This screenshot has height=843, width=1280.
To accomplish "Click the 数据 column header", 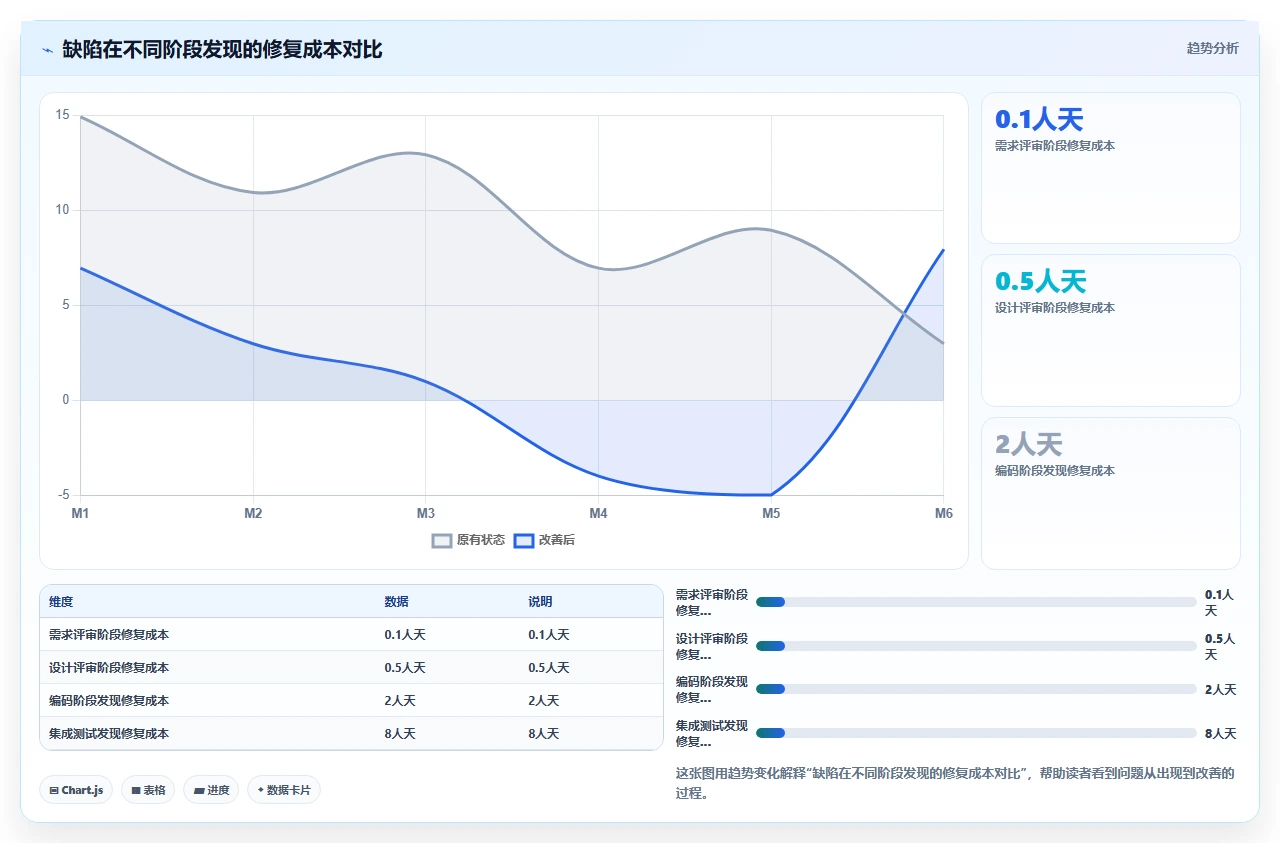I will pyautogui.click(x=396, y=602).
